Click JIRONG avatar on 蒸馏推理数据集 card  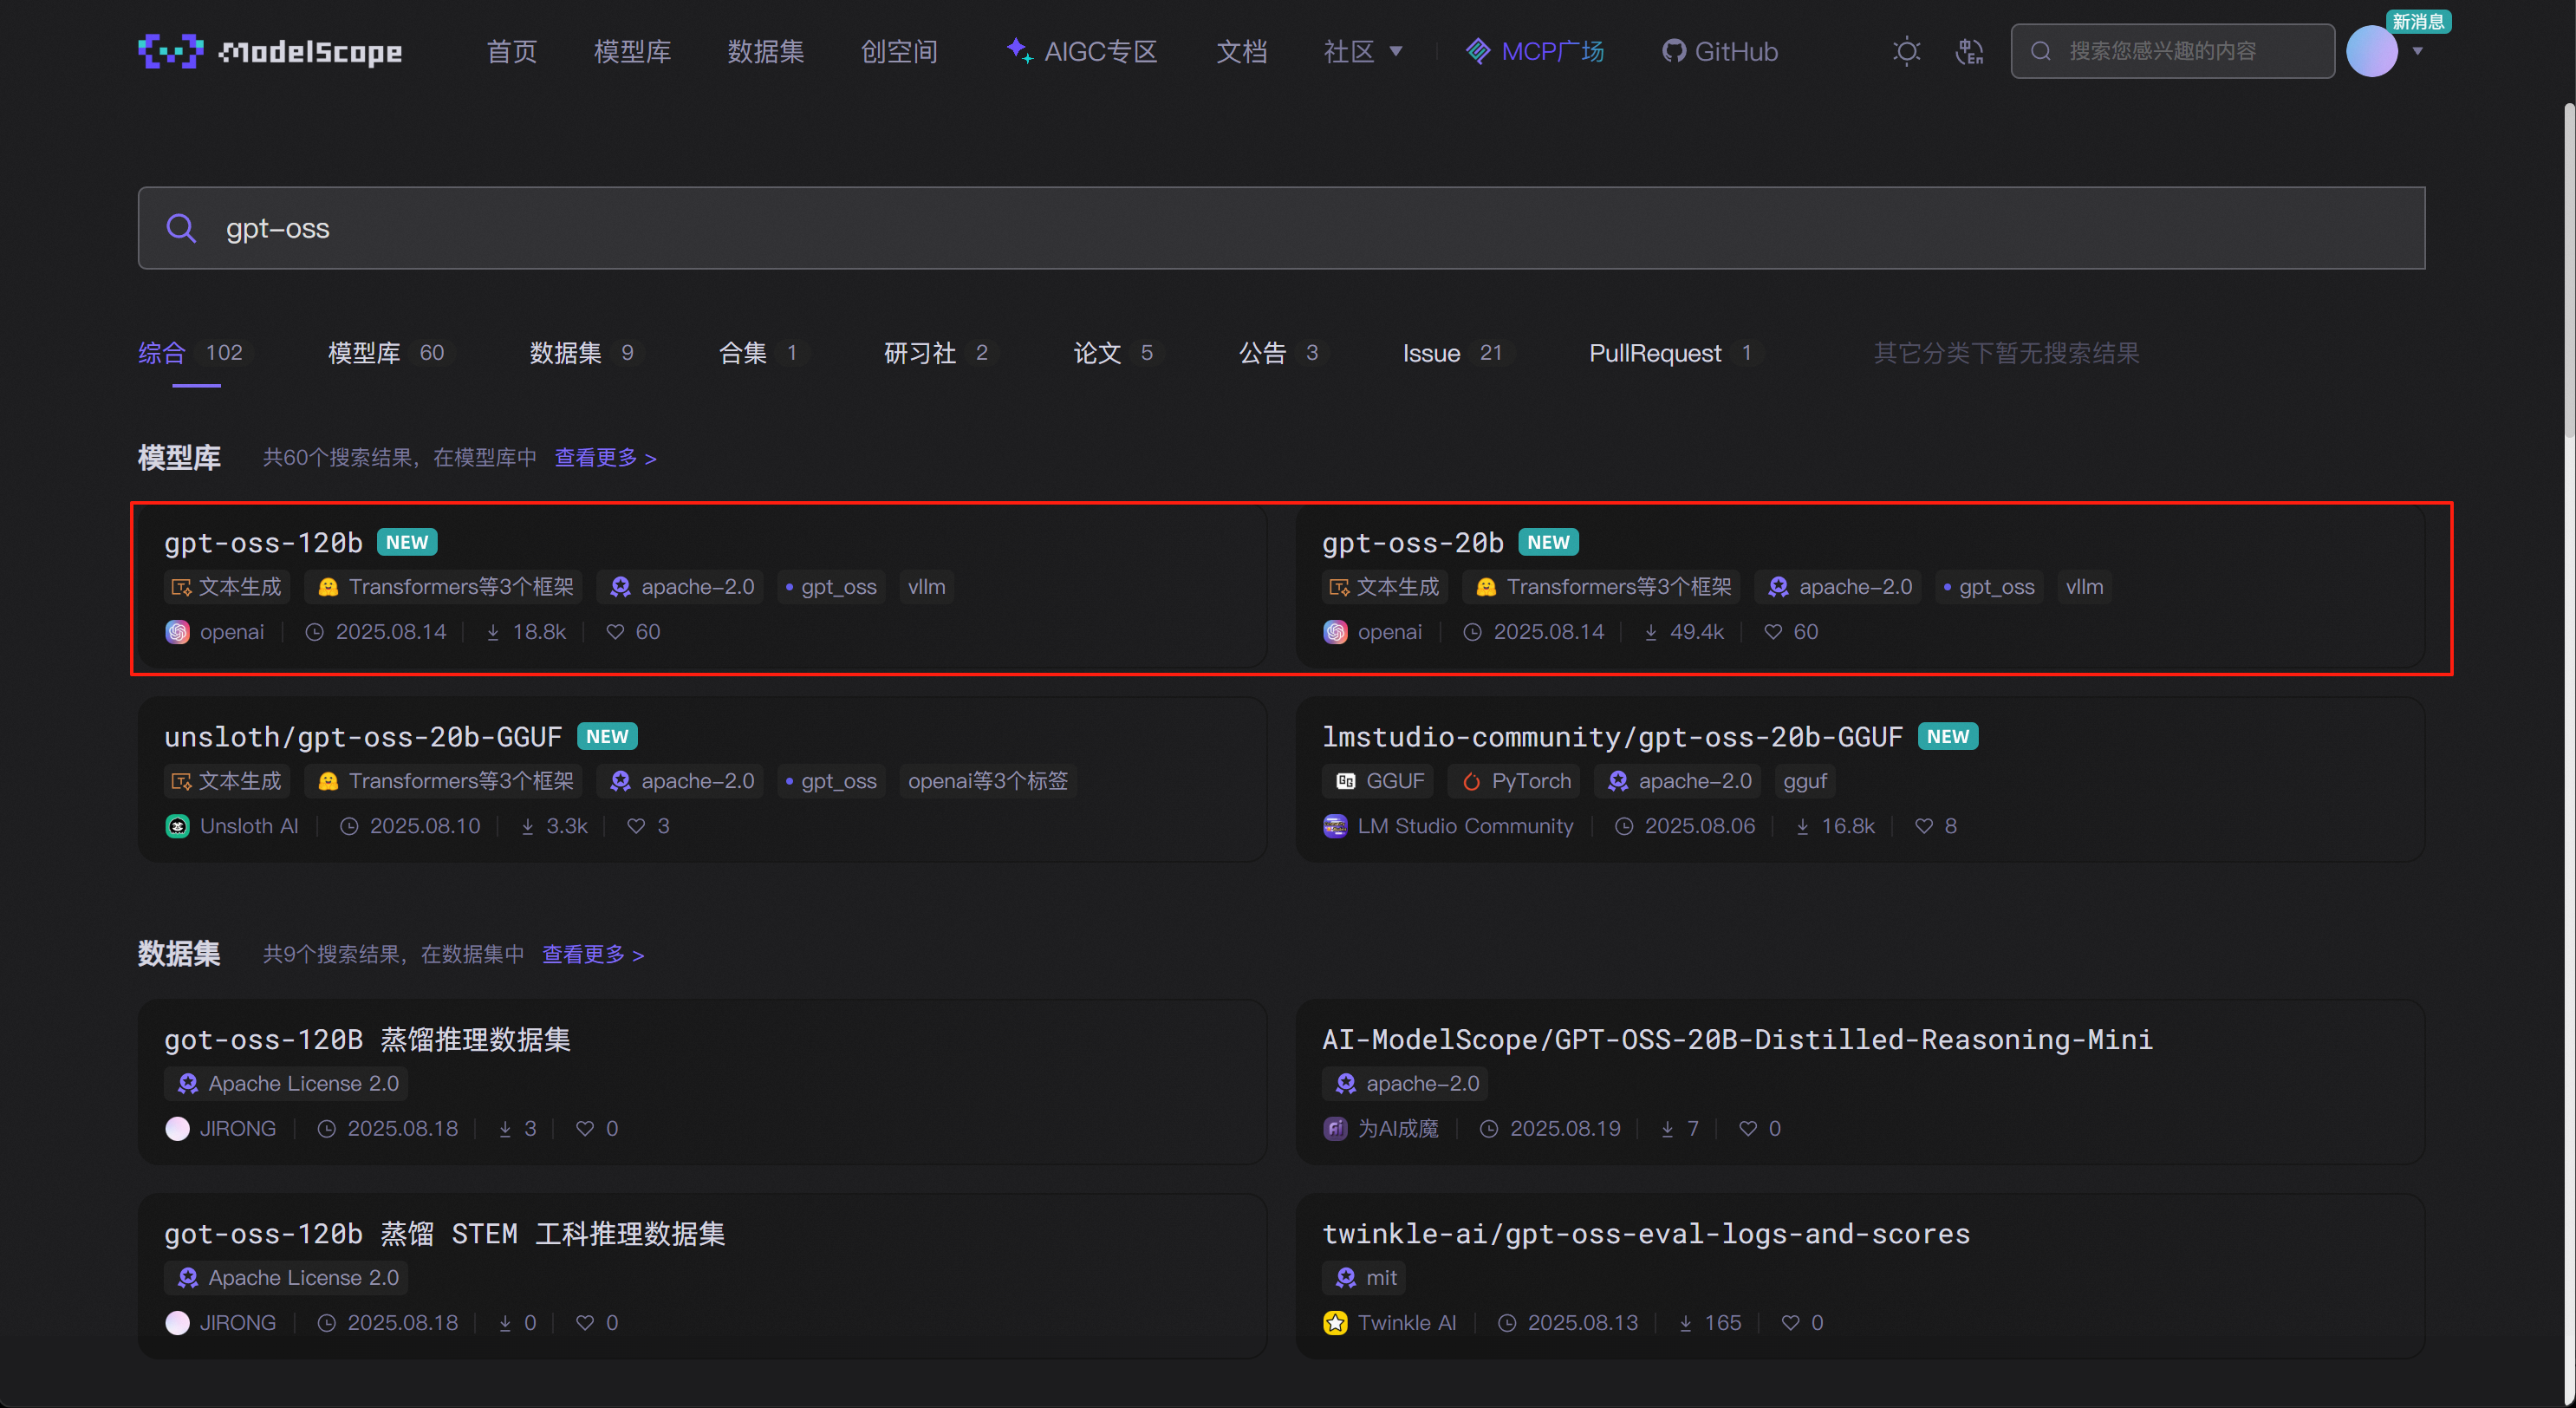(177, 1129)
